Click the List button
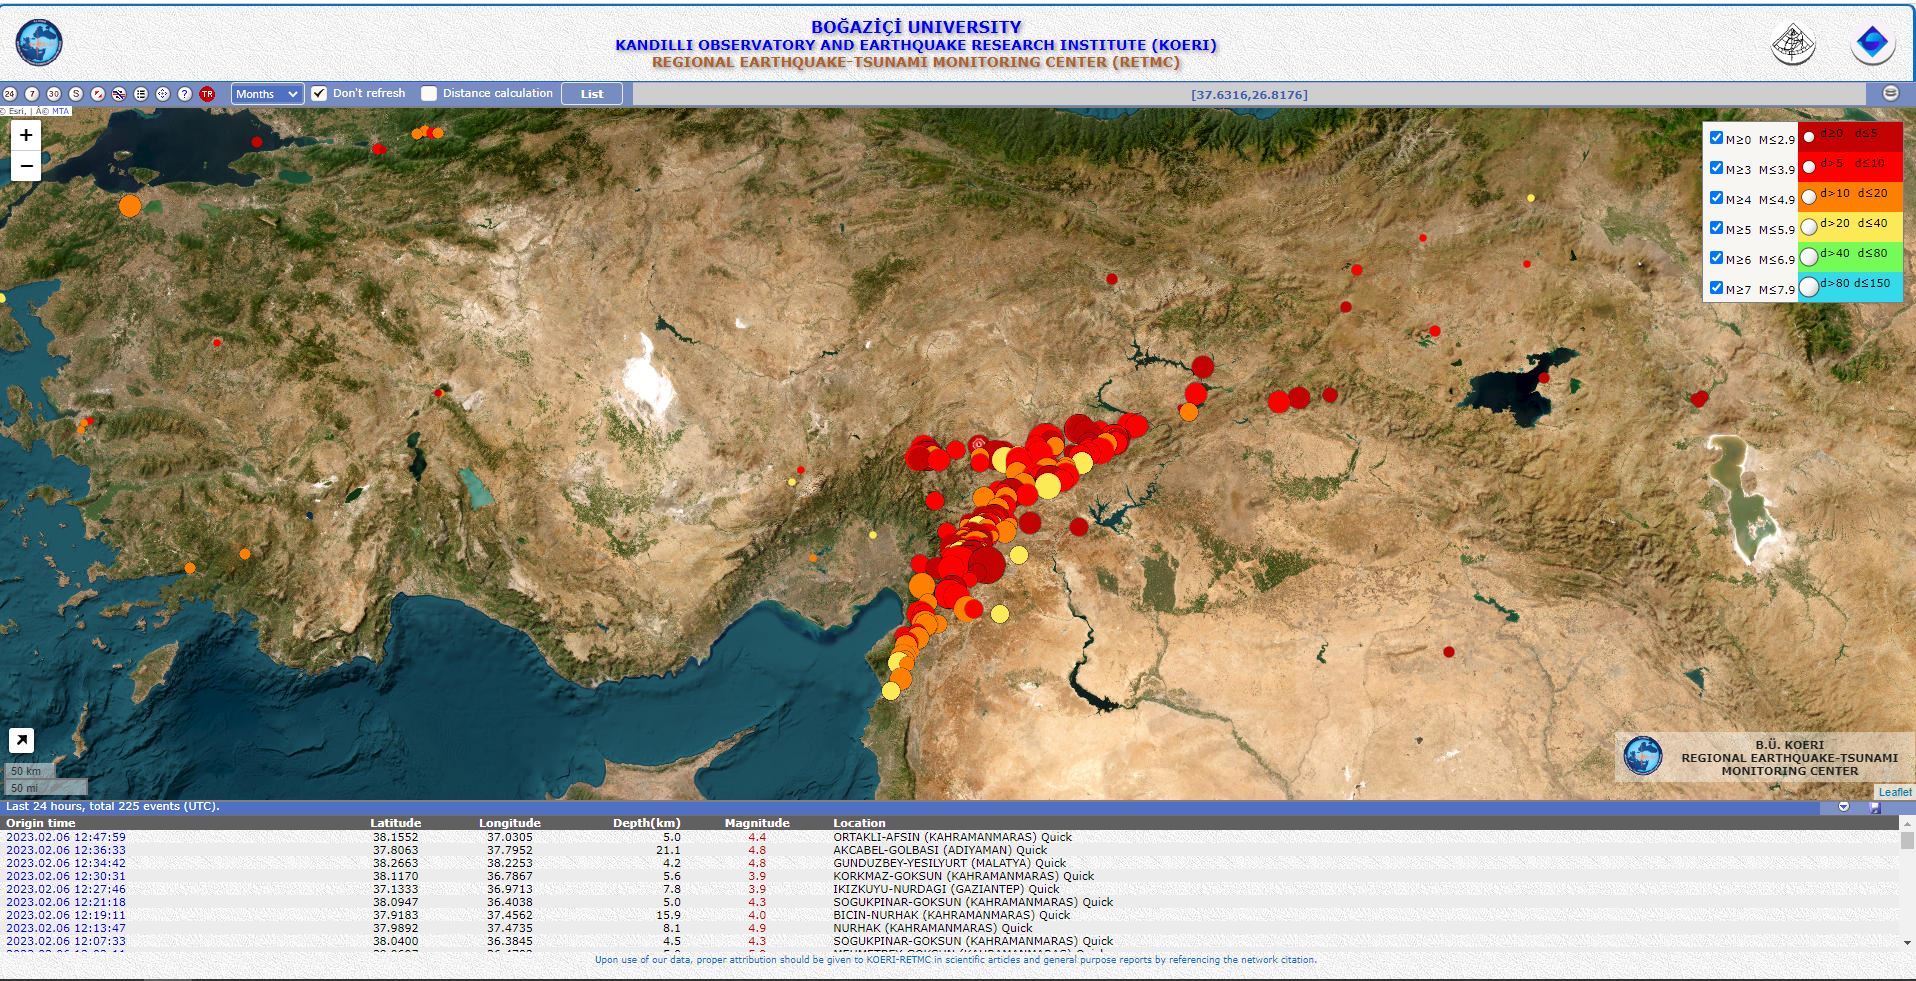Screen dimensions: 1916x981 click(x=592, y=94)
